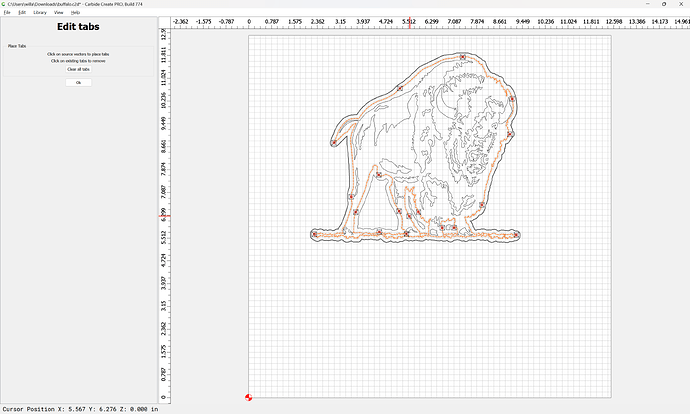Click the 'Click on source vectors to place tabs' text
Image resolution: width=690 pixels, height=414 pixels.
pyautogui.click(x=78, y=54)
